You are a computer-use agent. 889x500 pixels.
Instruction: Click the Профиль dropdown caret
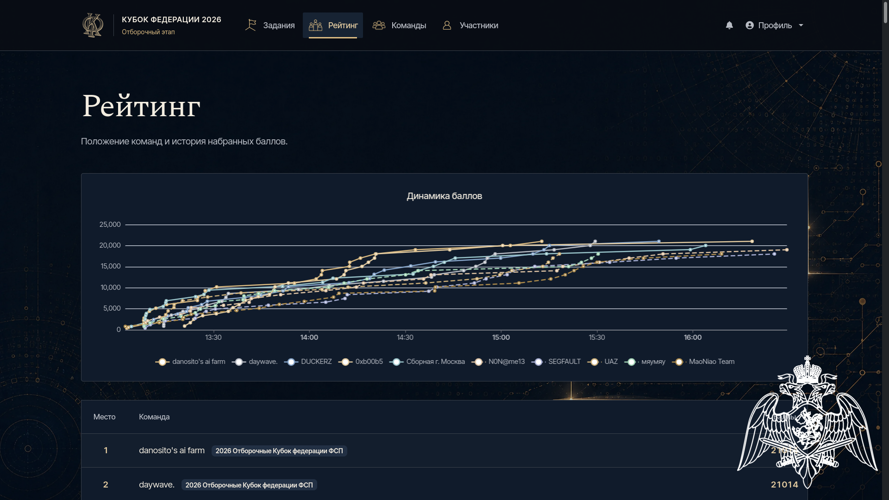pos(801,26)
